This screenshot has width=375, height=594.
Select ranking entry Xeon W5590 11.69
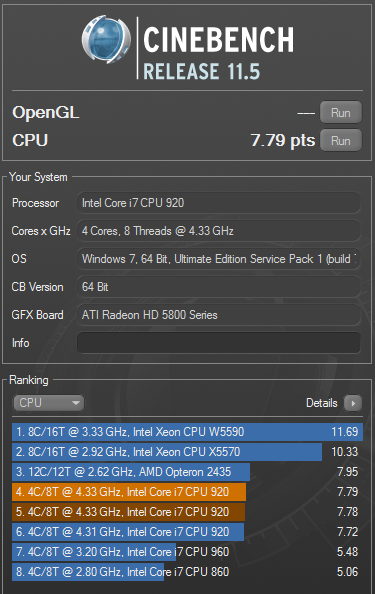[187, 432]
